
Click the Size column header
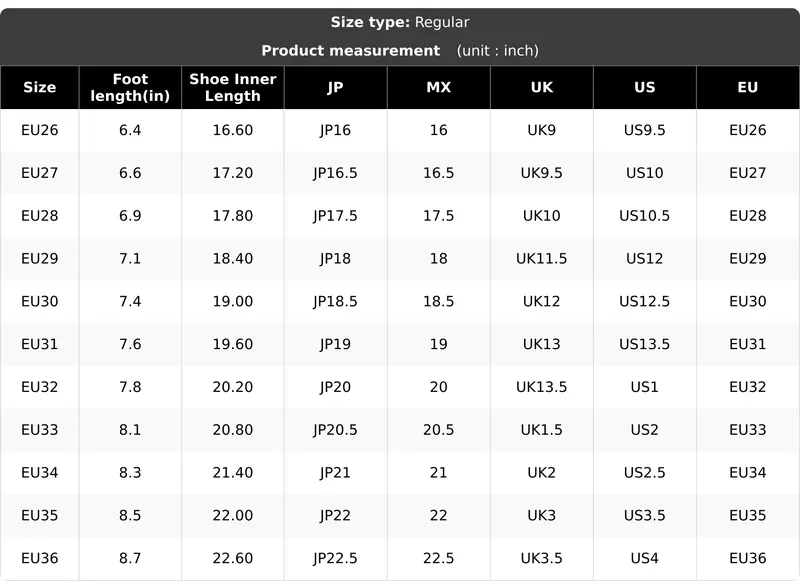click(39, 87)
